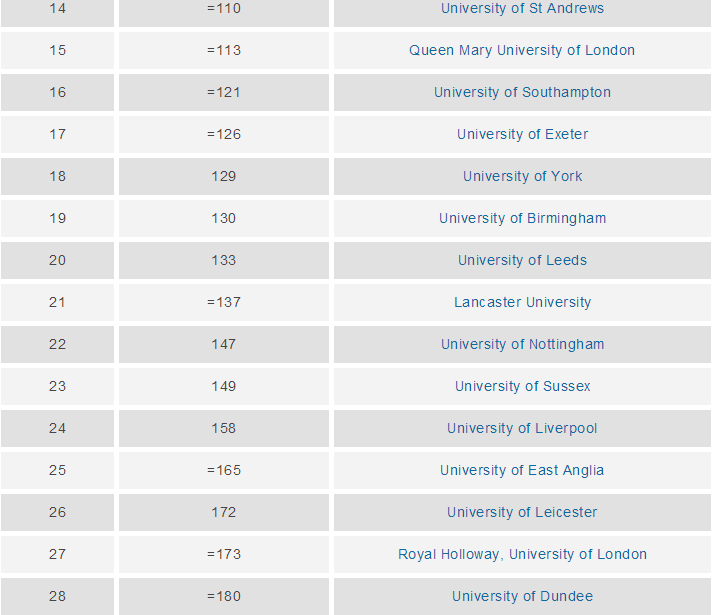
Task: Click the University of Leeds link
Action: click(x=522, y=261)
